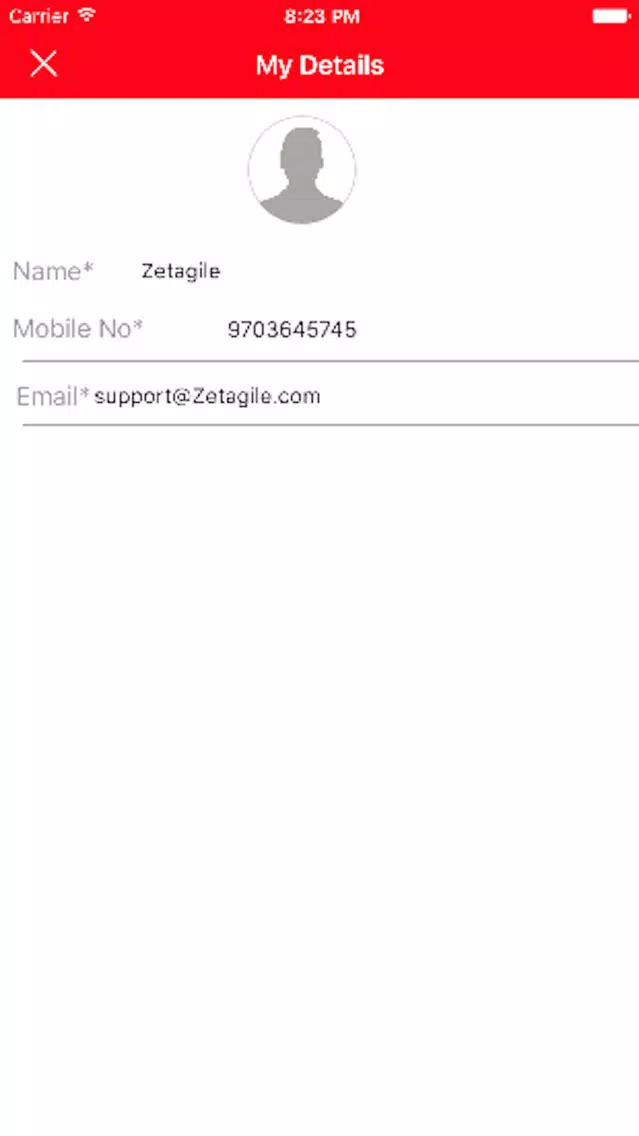The width and height of the screenshot is (639, 1136).
Task: Click the battery icon in status bar
Action: click(611, 16)
